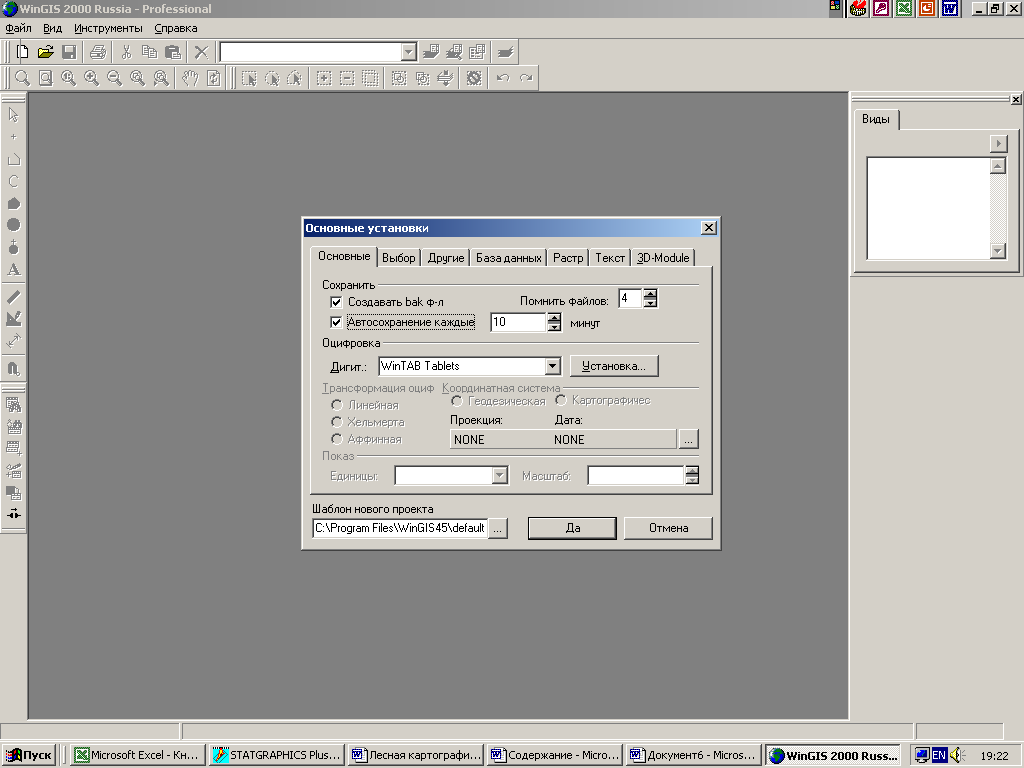Open the Файл menu
Viewport: 1024px width, 768px height.
pos(18,28)
